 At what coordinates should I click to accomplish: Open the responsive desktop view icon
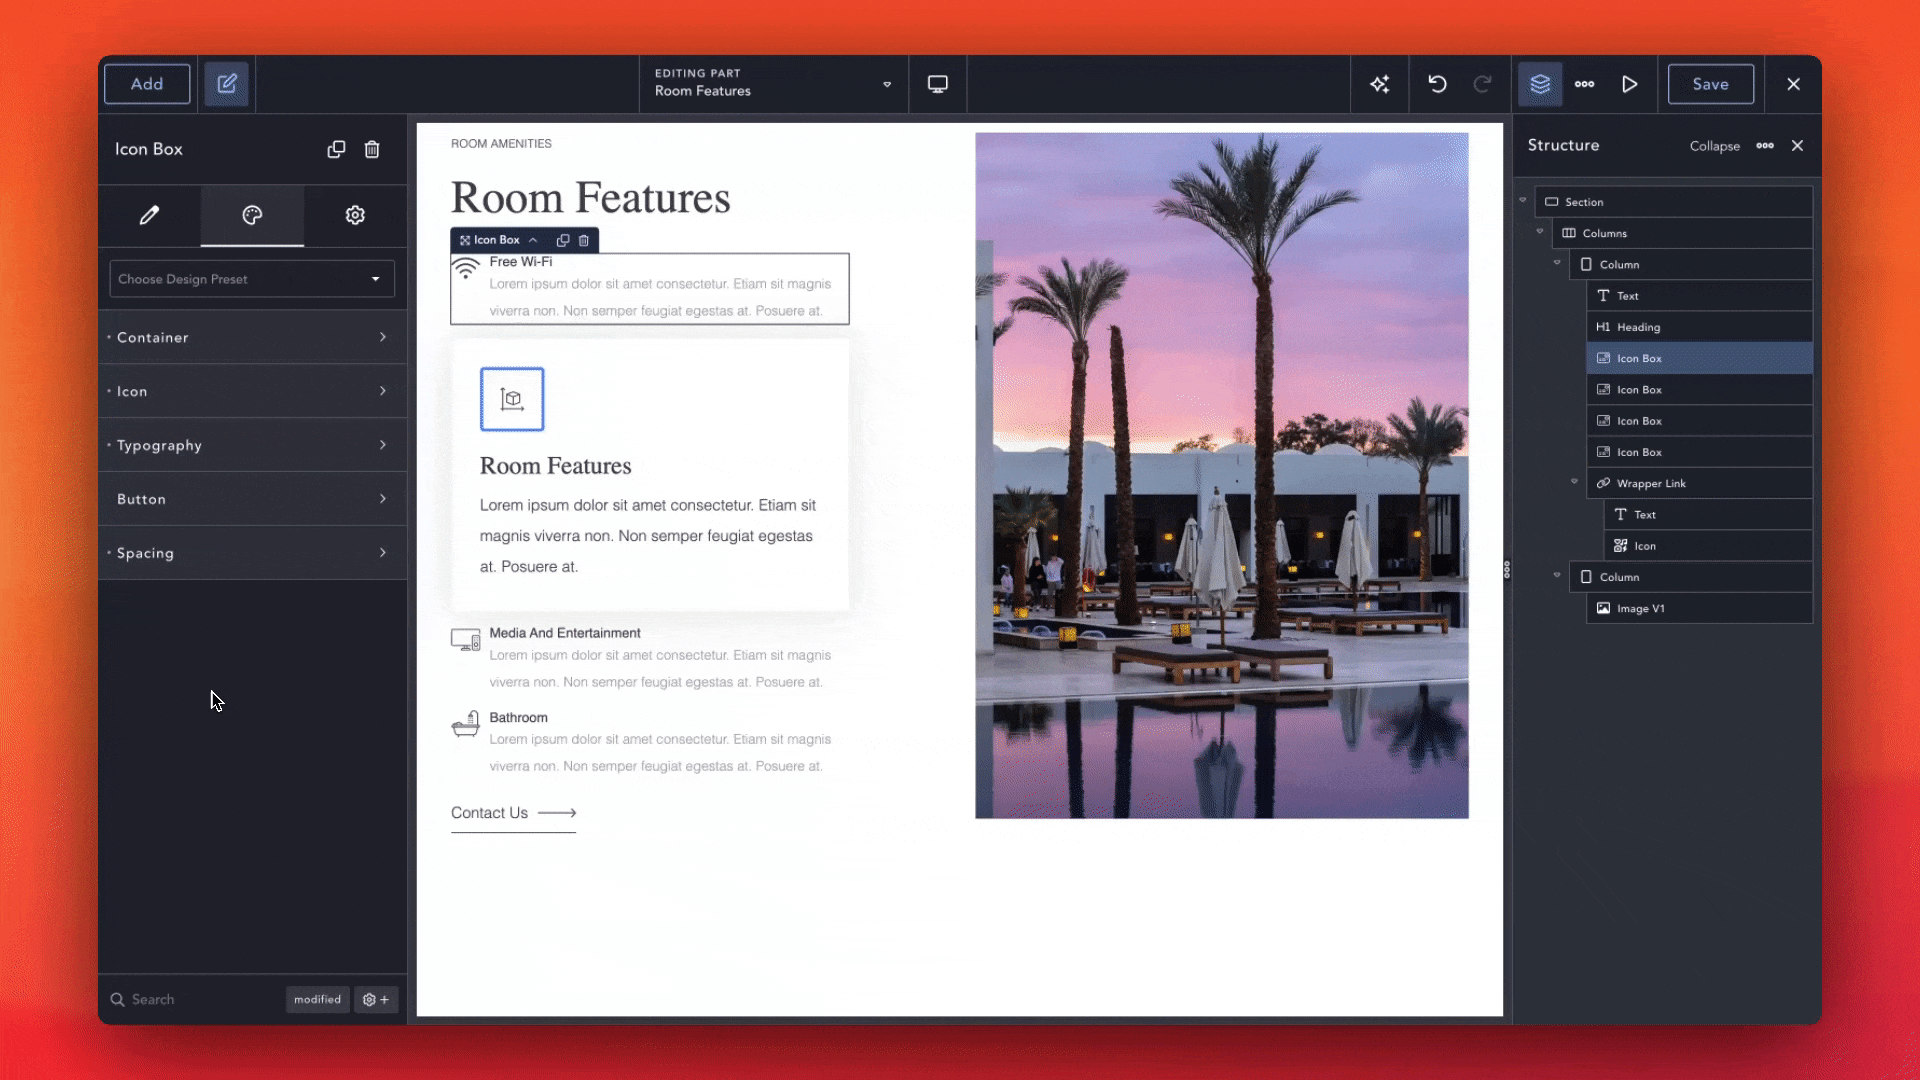coord(937,84)
